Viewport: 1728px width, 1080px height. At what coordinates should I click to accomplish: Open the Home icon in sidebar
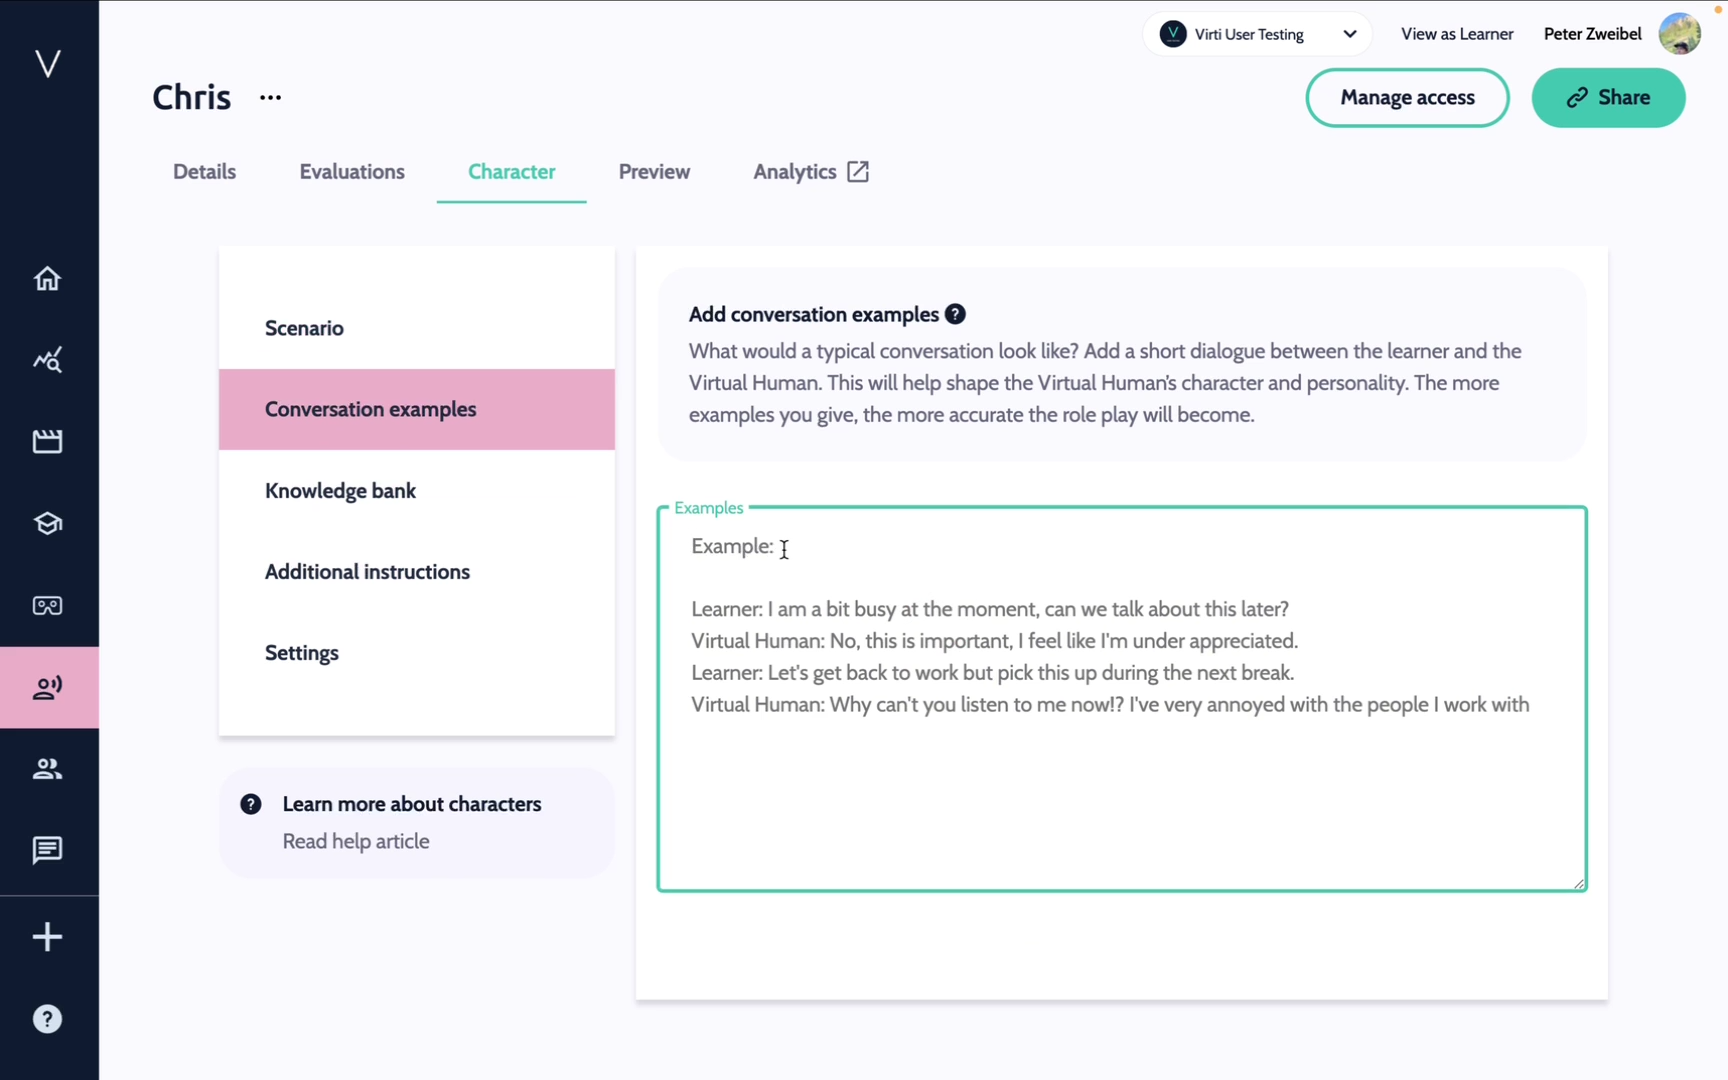[47, 279]
